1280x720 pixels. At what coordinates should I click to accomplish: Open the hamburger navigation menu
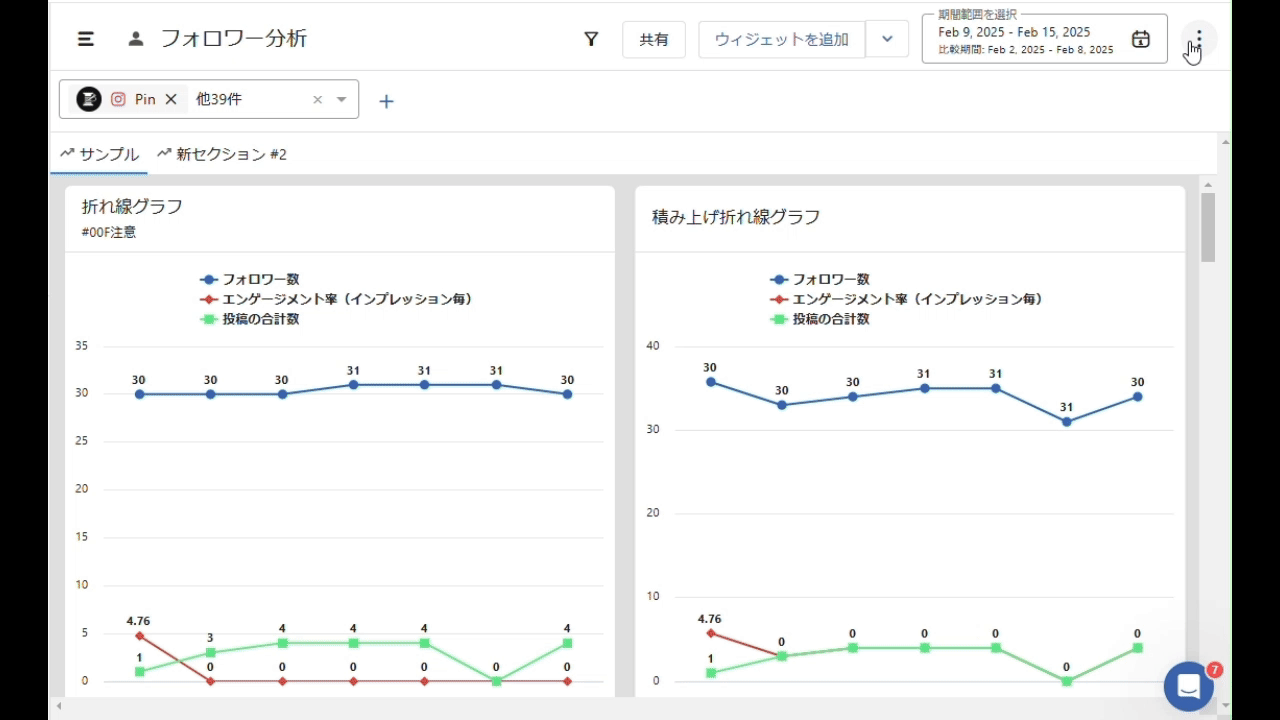86,39
